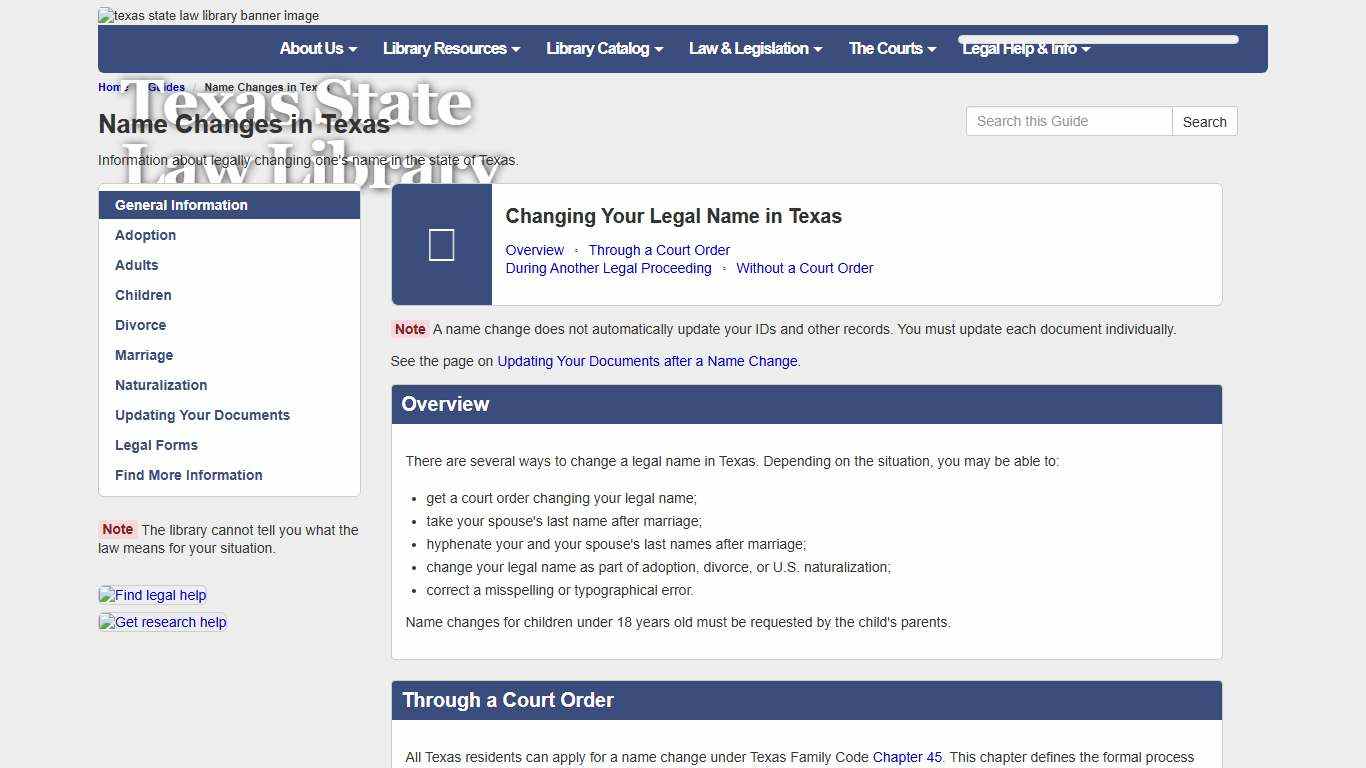
Task: Expand the Law & Legislation menu
Action: coord(755,48)
